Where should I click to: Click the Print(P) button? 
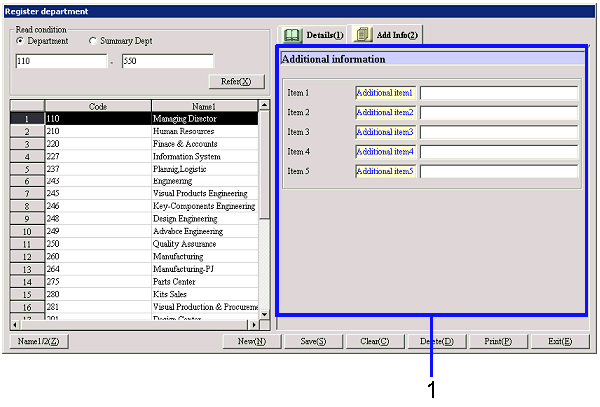pyautogui.click(x=497, y=341)
